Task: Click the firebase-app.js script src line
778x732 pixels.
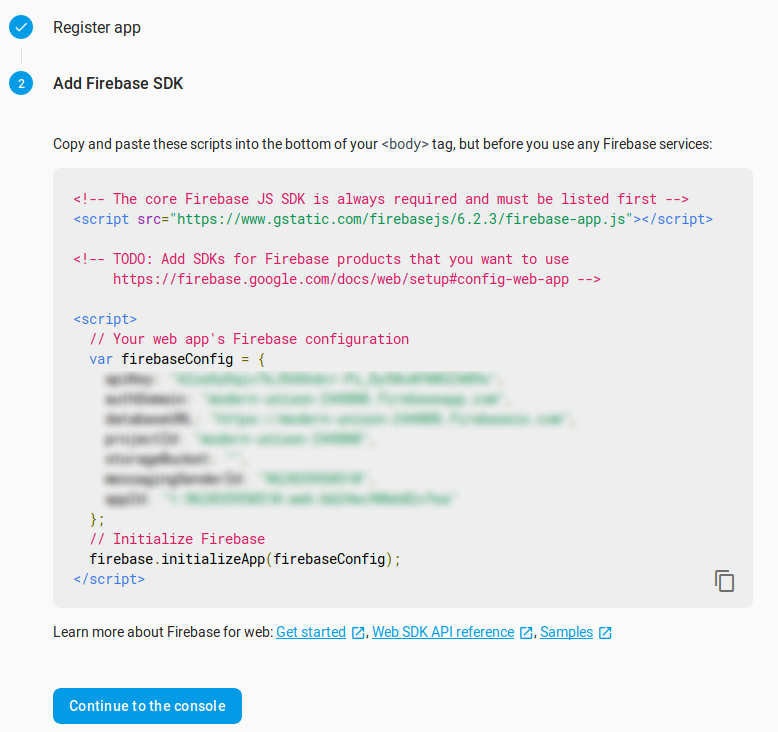Action: click(x=393, y=219)
